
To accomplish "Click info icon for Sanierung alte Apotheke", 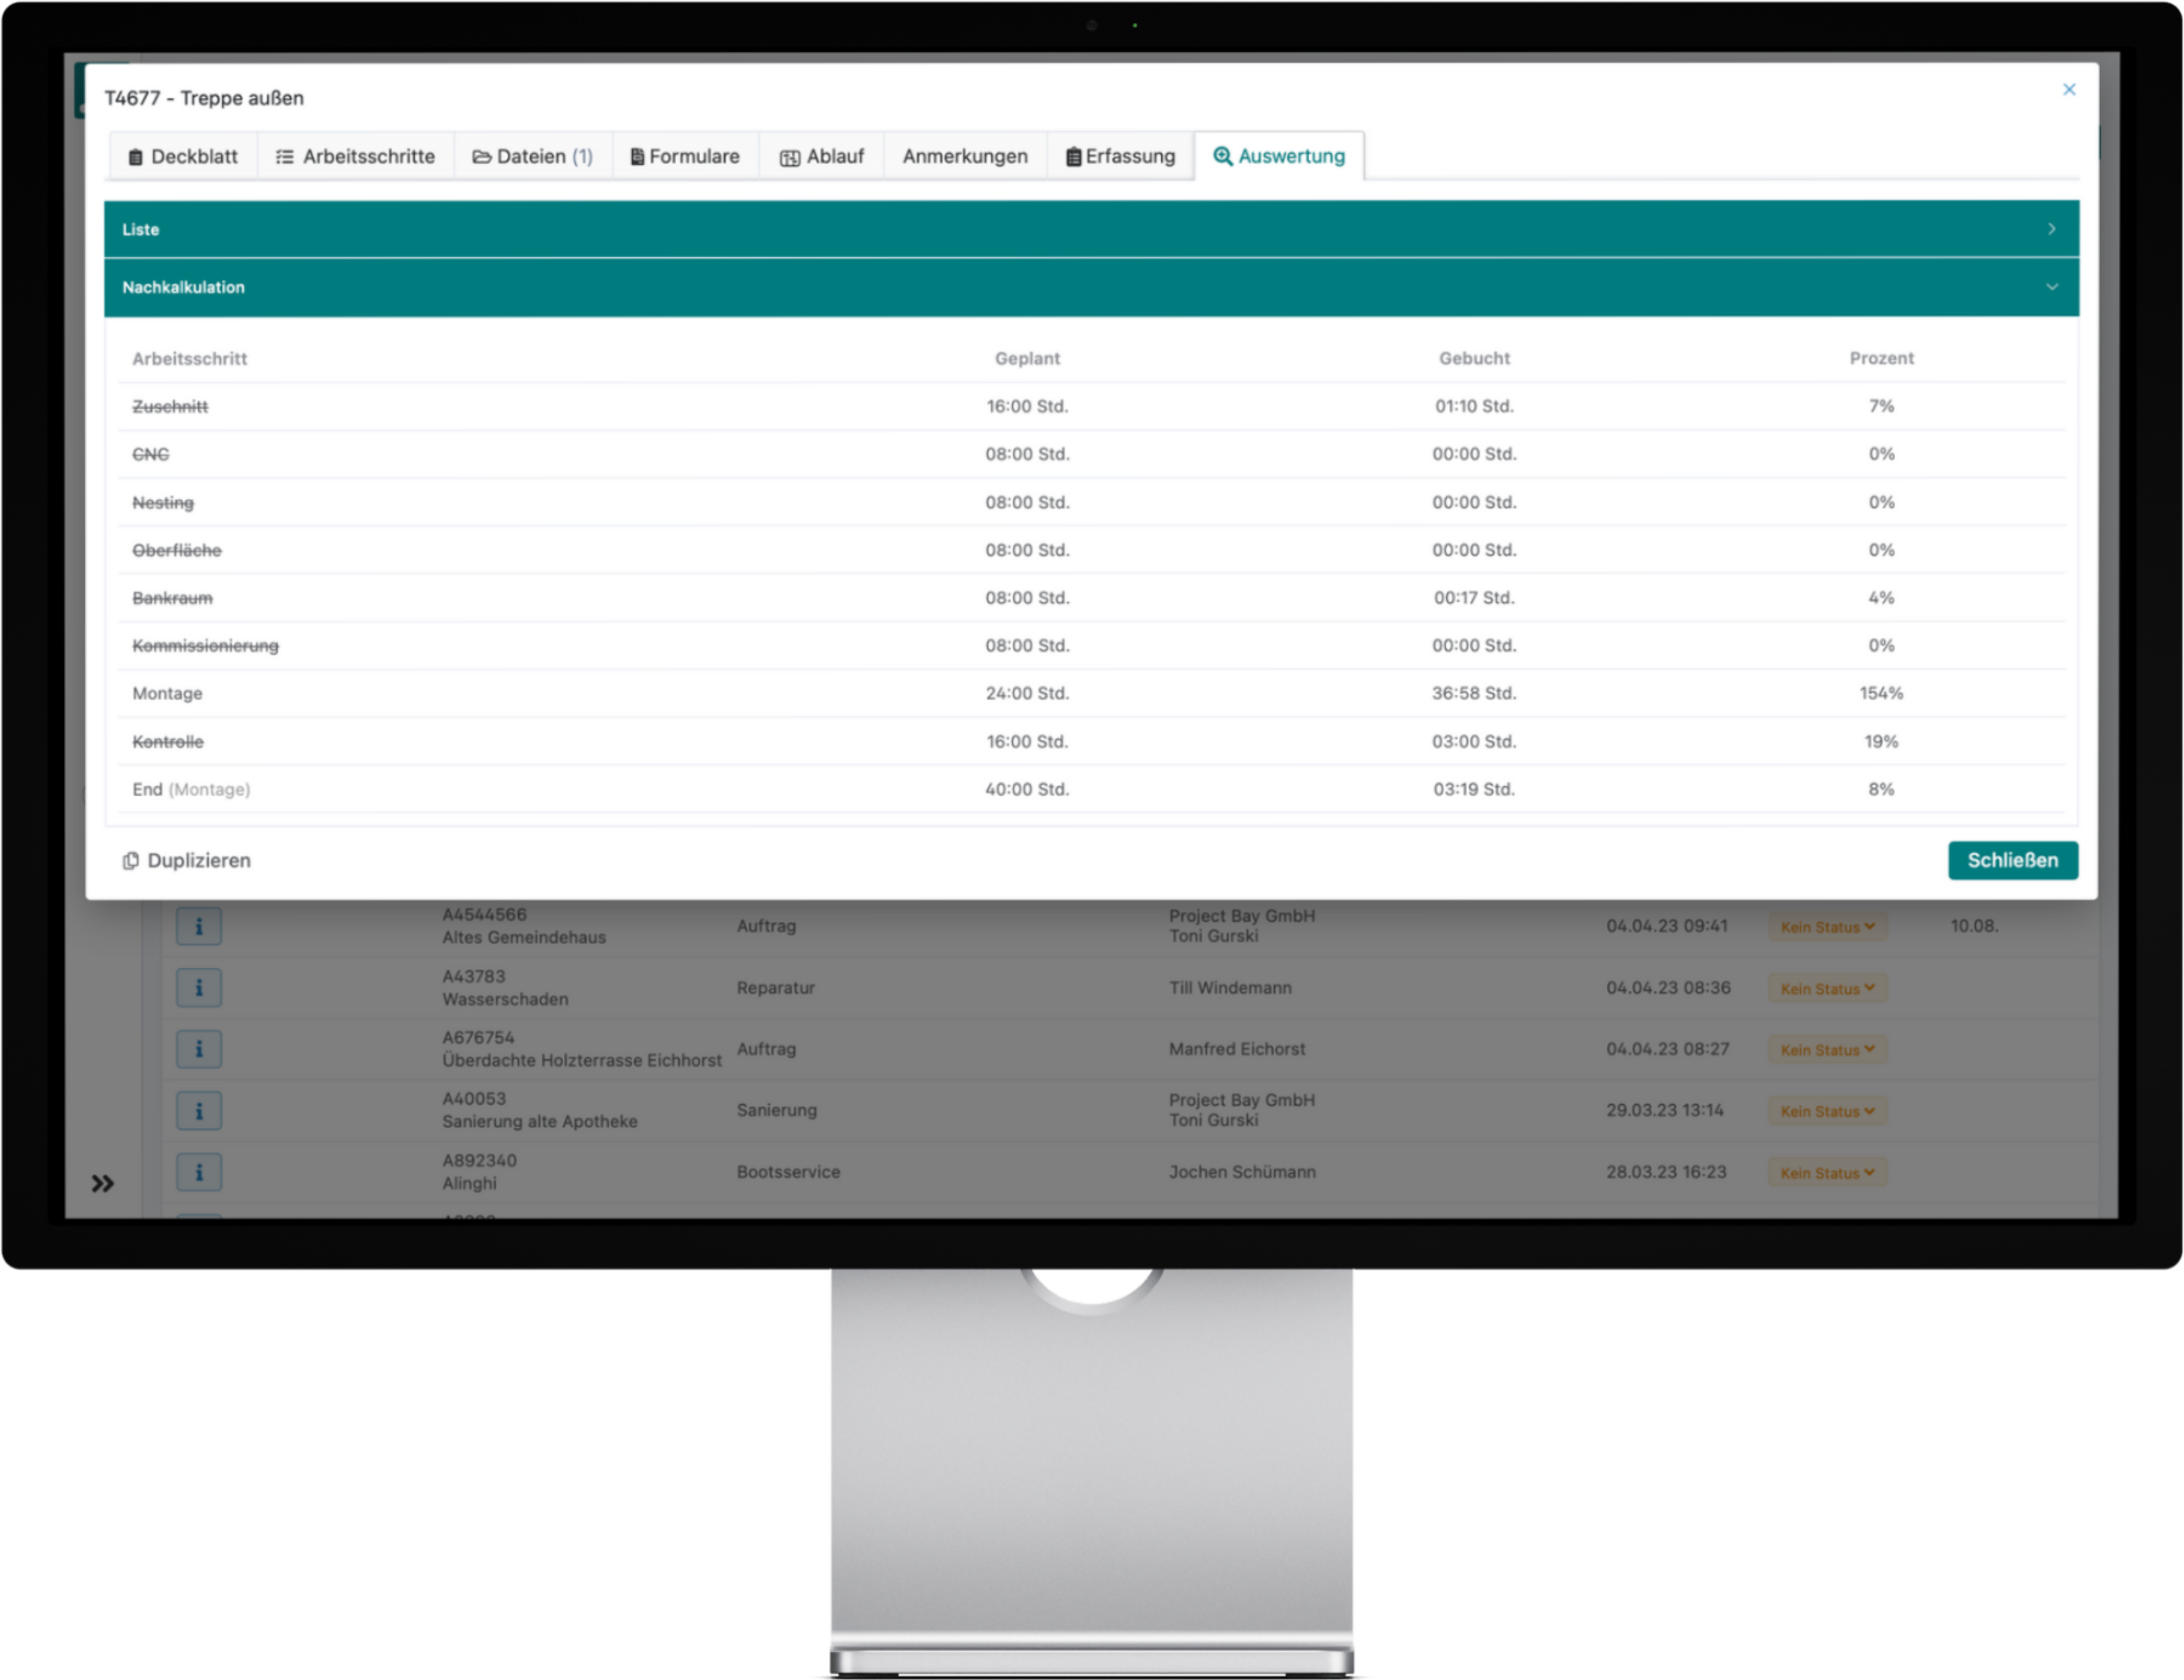I will (199, 1111).
